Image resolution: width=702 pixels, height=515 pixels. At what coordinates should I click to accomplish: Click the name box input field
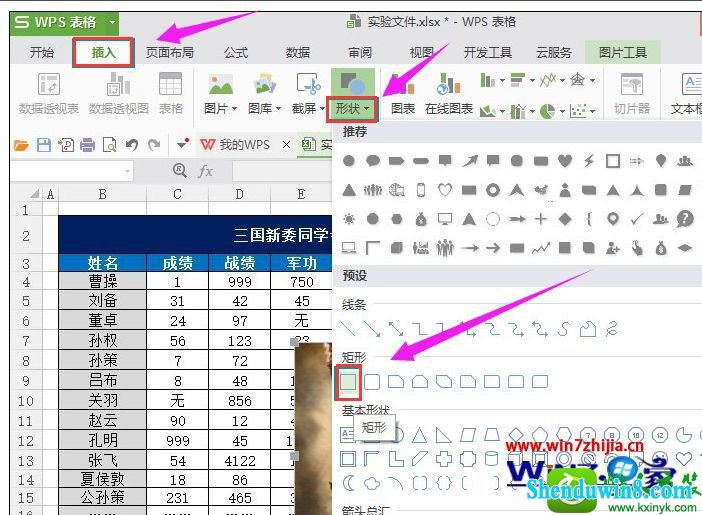click(x=72, y=171)
